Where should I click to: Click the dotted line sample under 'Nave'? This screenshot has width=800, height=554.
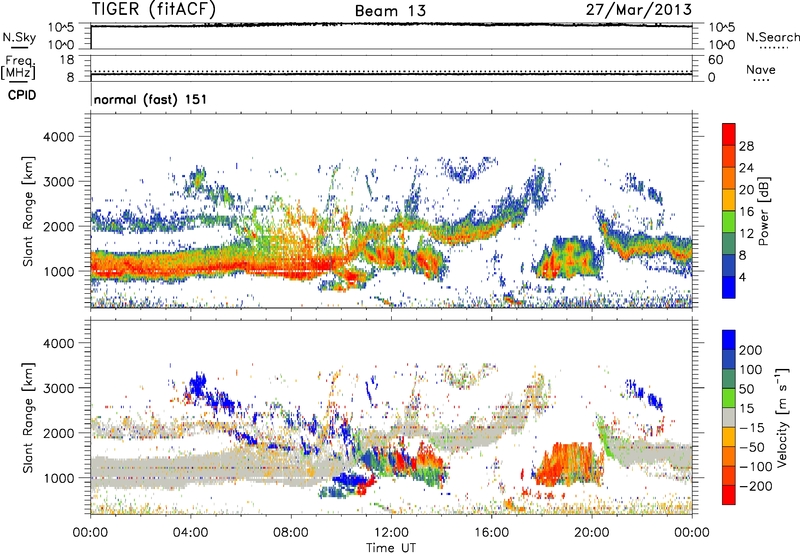762,81
